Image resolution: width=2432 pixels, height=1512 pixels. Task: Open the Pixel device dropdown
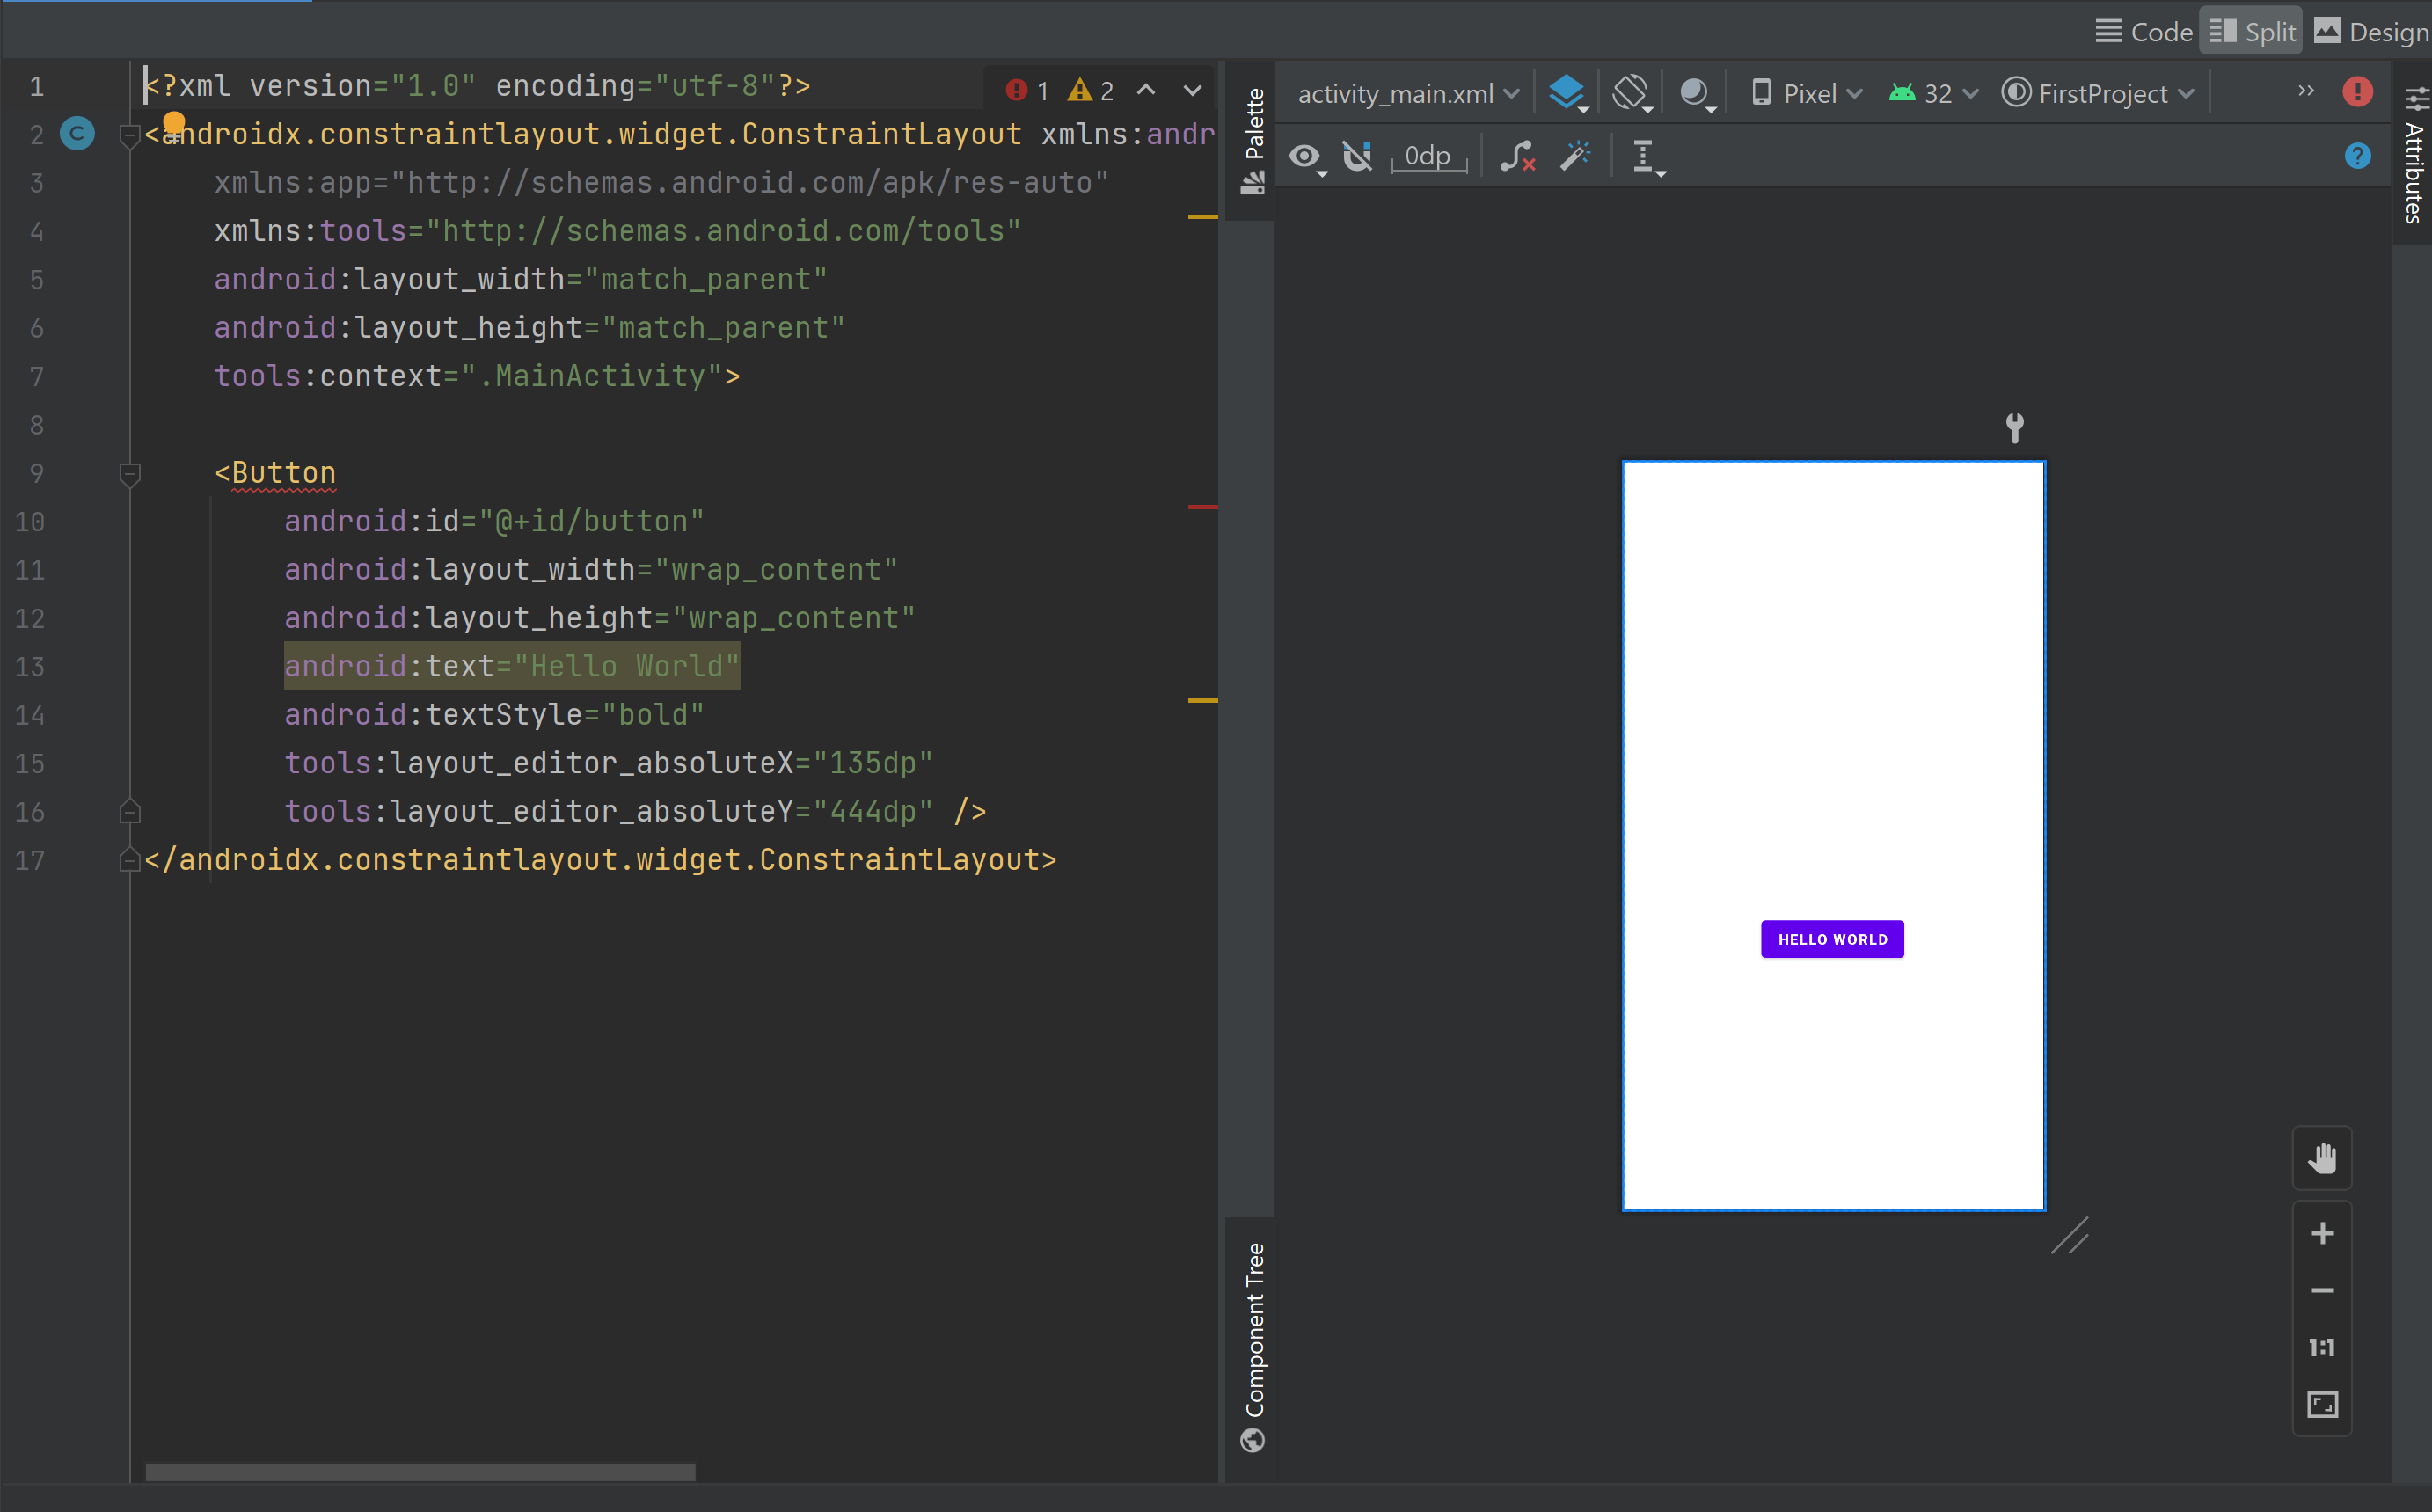(x=1807, y=93)
